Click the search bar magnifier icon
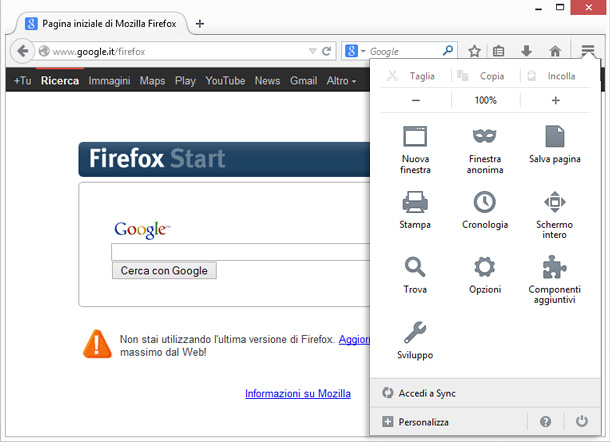This screenshot has width=610, height=442. [x=448, y=51]
